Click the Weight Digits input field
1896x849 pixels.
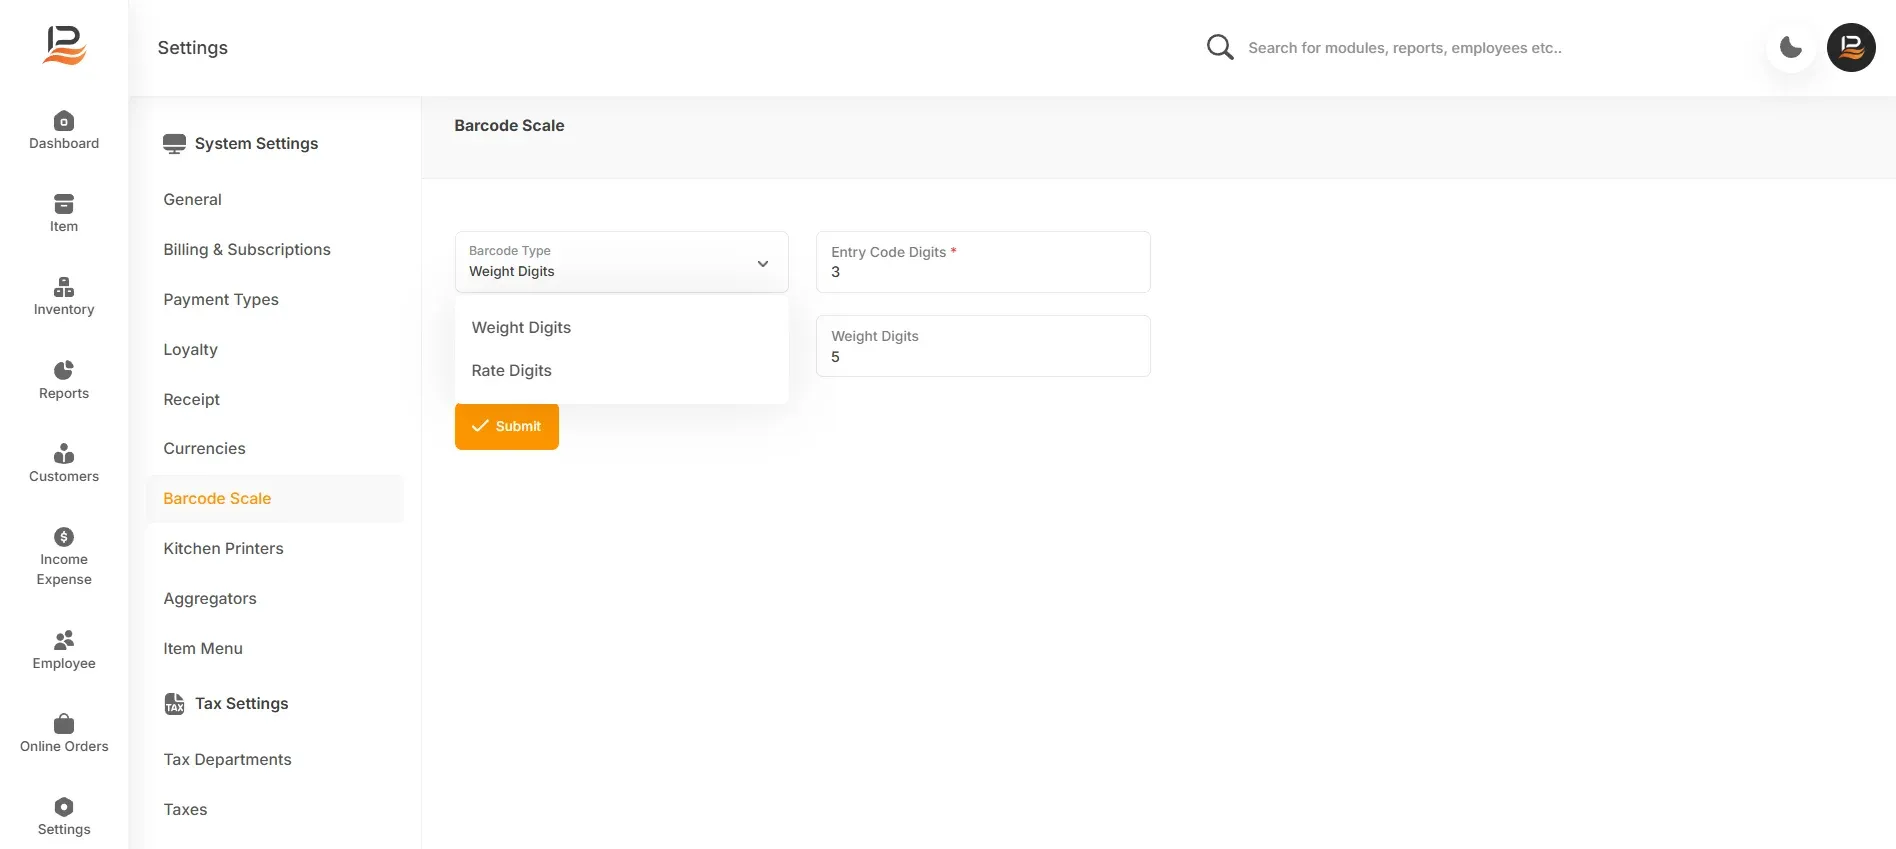(983, 346)
